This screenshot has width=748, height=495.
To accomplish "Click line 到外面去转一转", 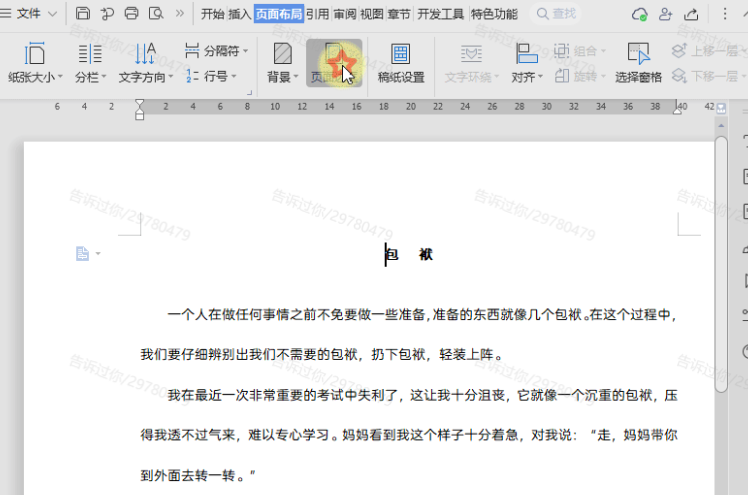I will pyautogui.click(x=198, y=475).
